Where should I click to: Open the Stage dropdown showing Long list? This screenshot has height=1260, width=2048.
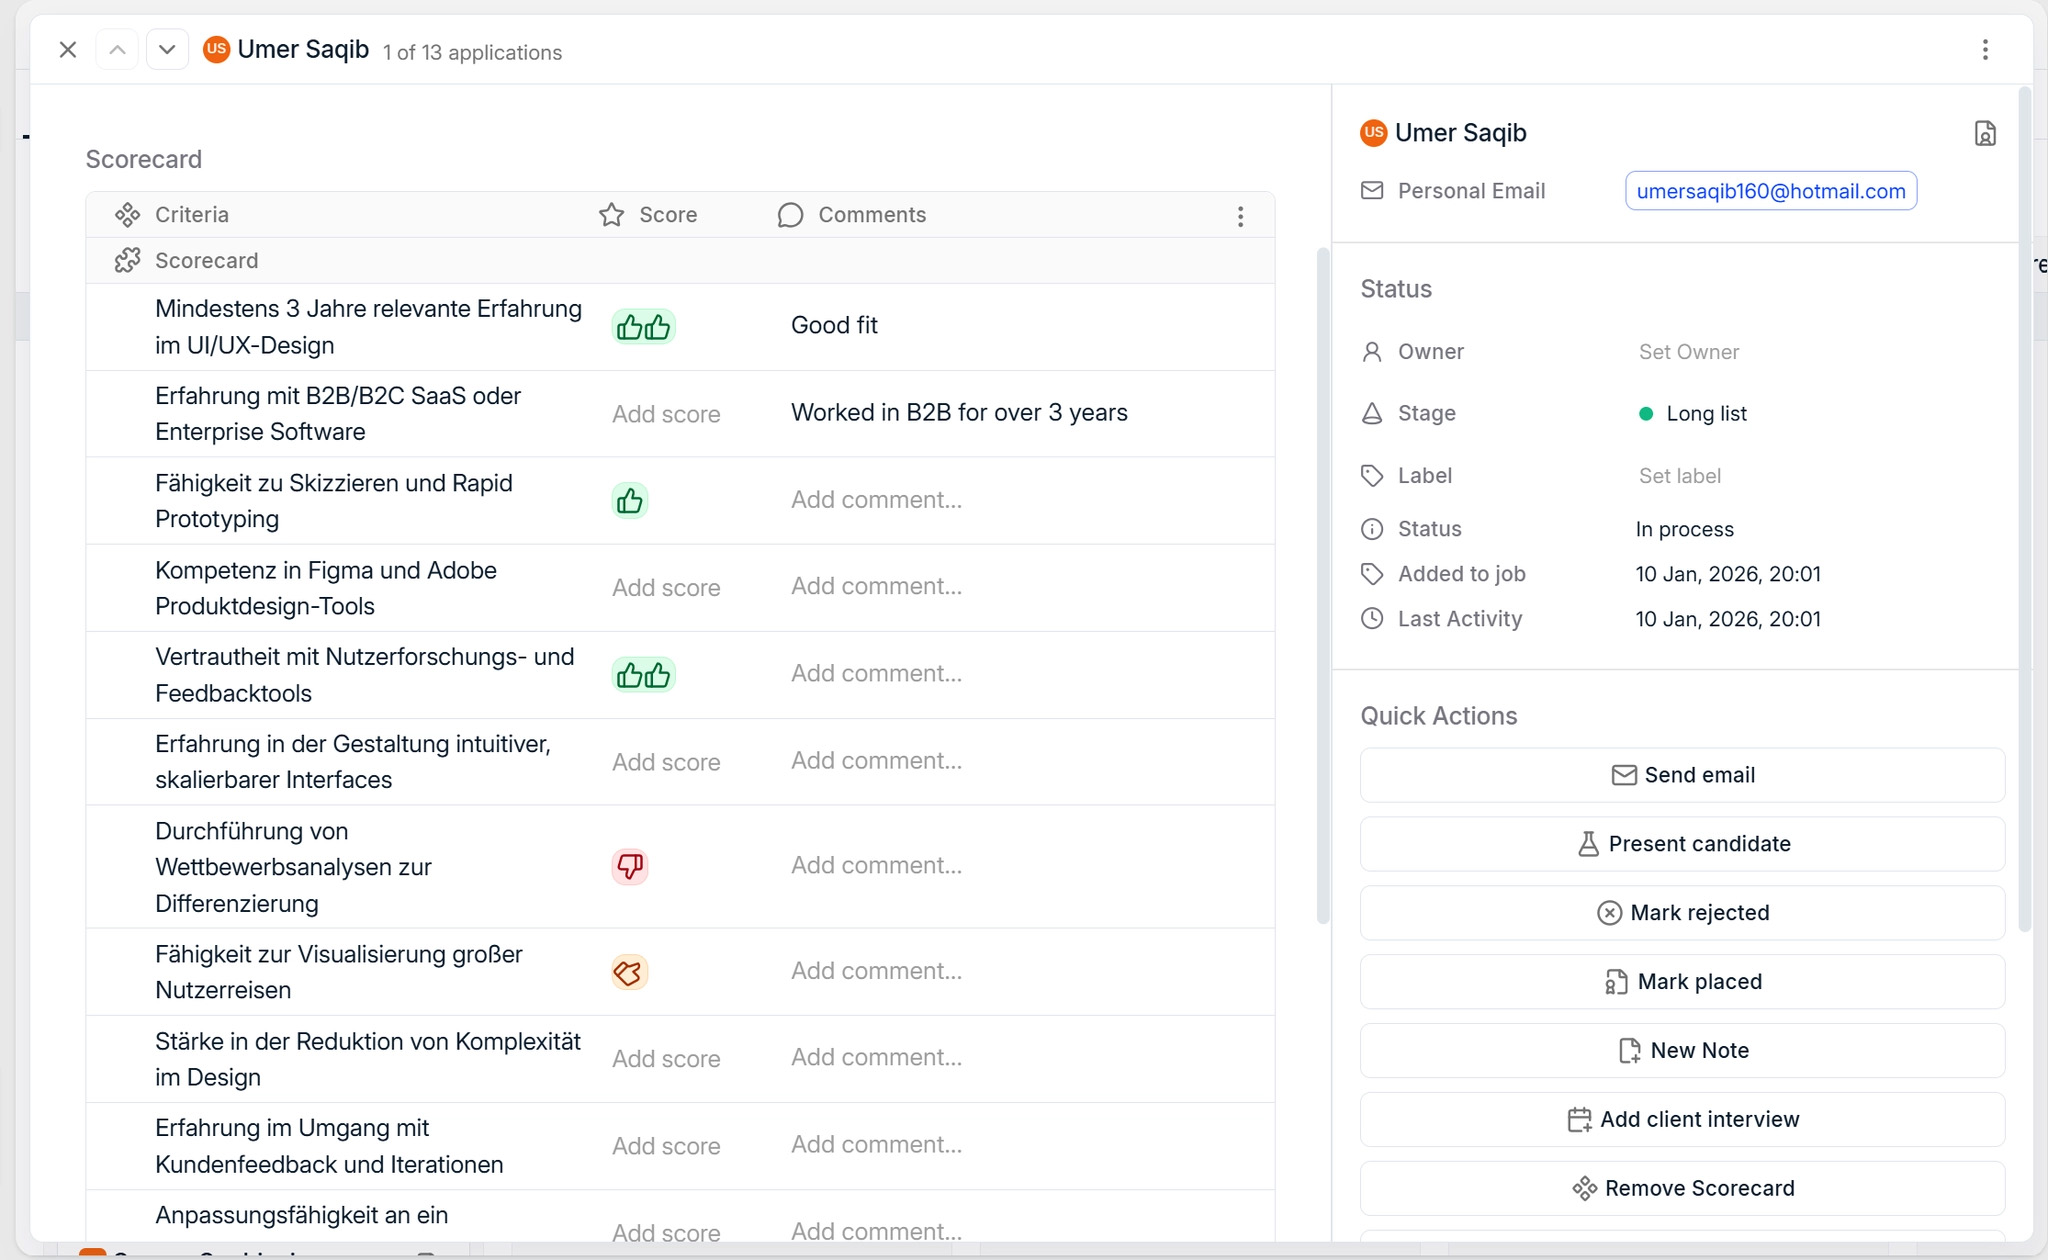(1705, 414)
